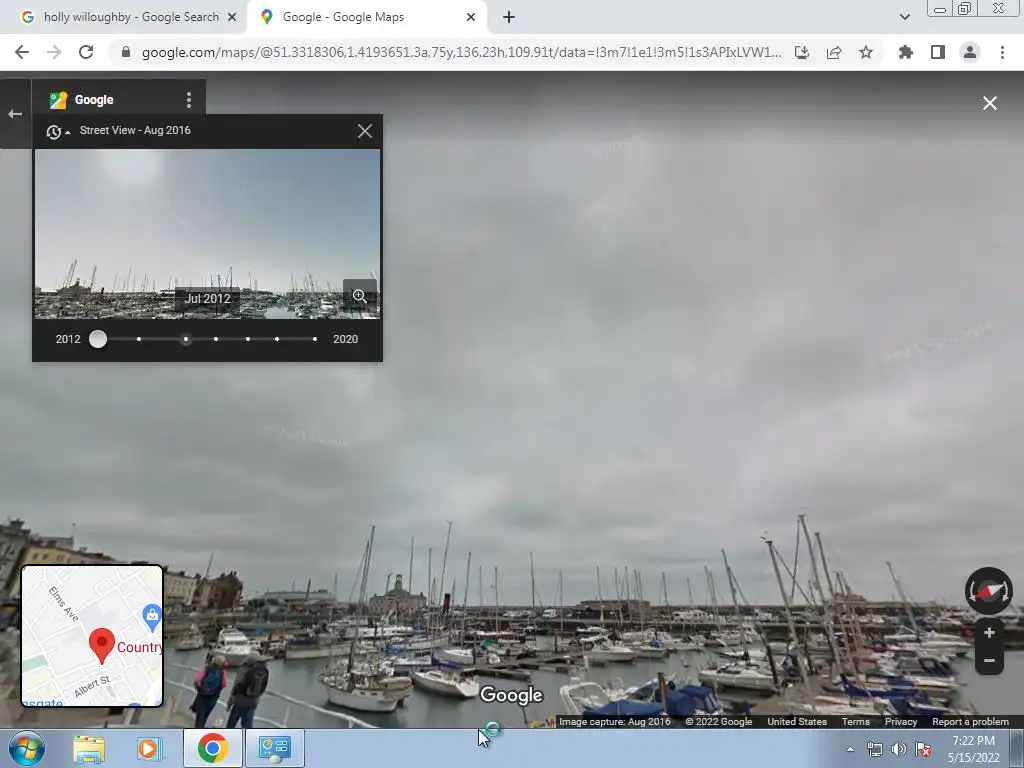
Task: Select the sixth timeline date marker
Action: 277,339
